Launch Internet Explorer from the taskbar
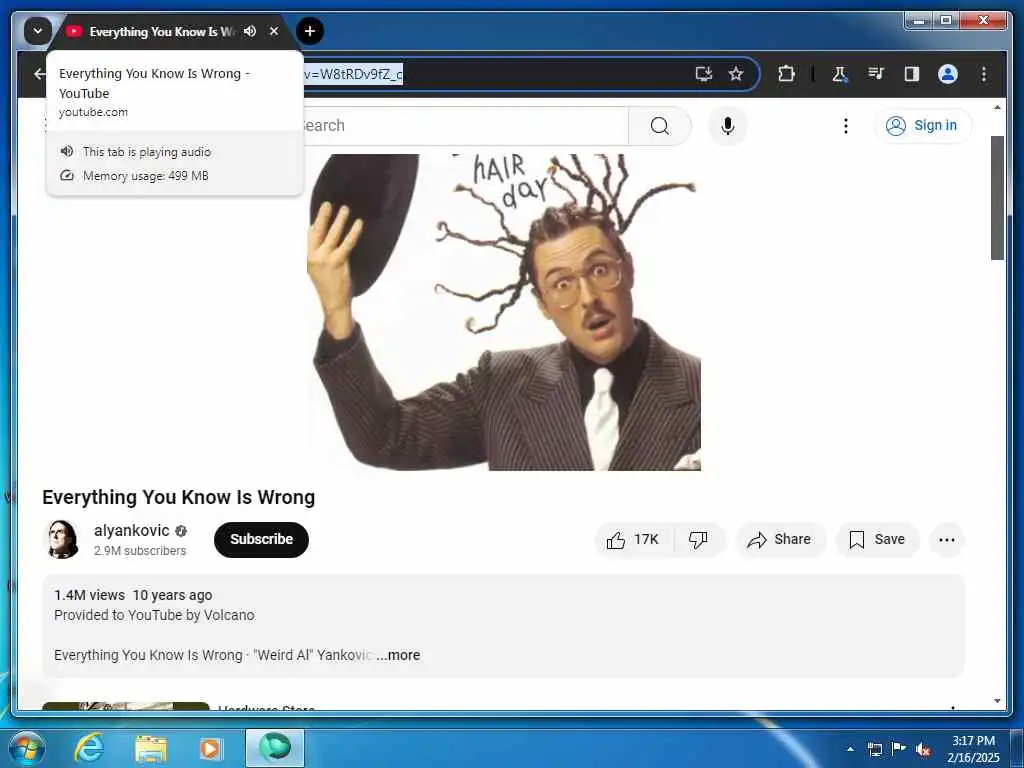The image size is (1024, 768). [89, 748]
